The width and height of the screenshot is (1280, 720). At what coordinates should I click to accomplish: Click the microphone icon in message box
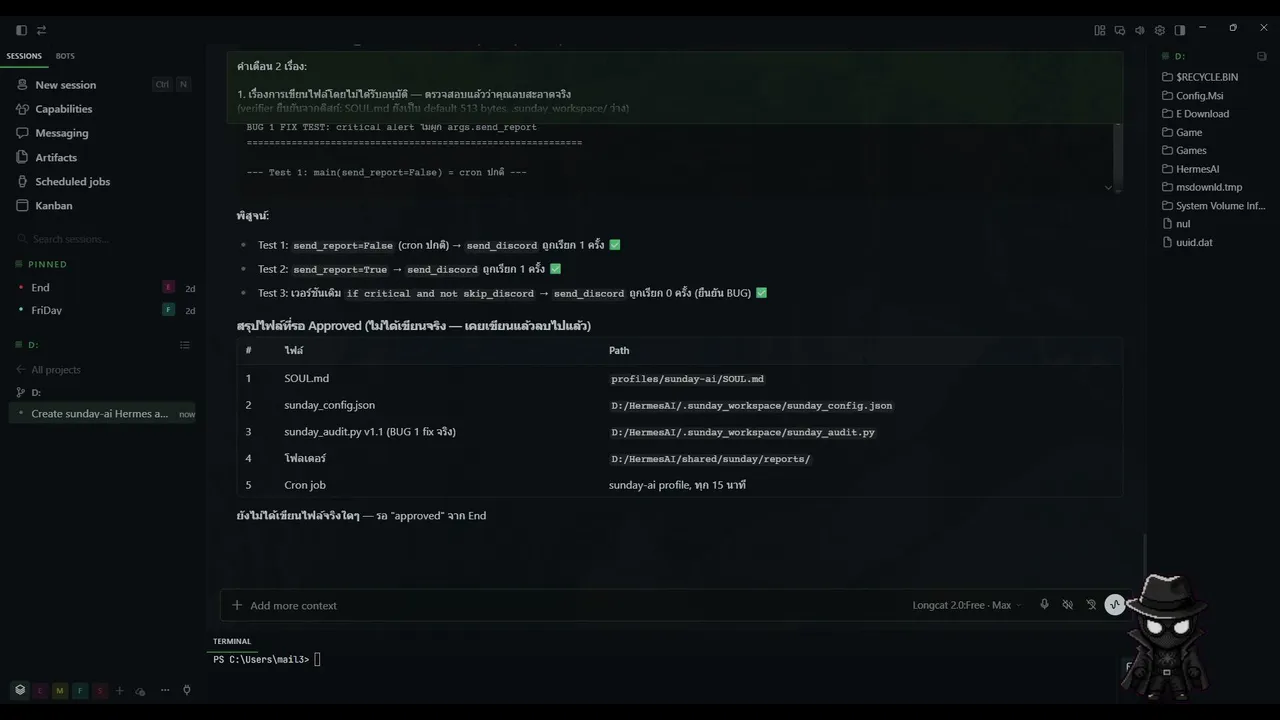point(1044,605)
